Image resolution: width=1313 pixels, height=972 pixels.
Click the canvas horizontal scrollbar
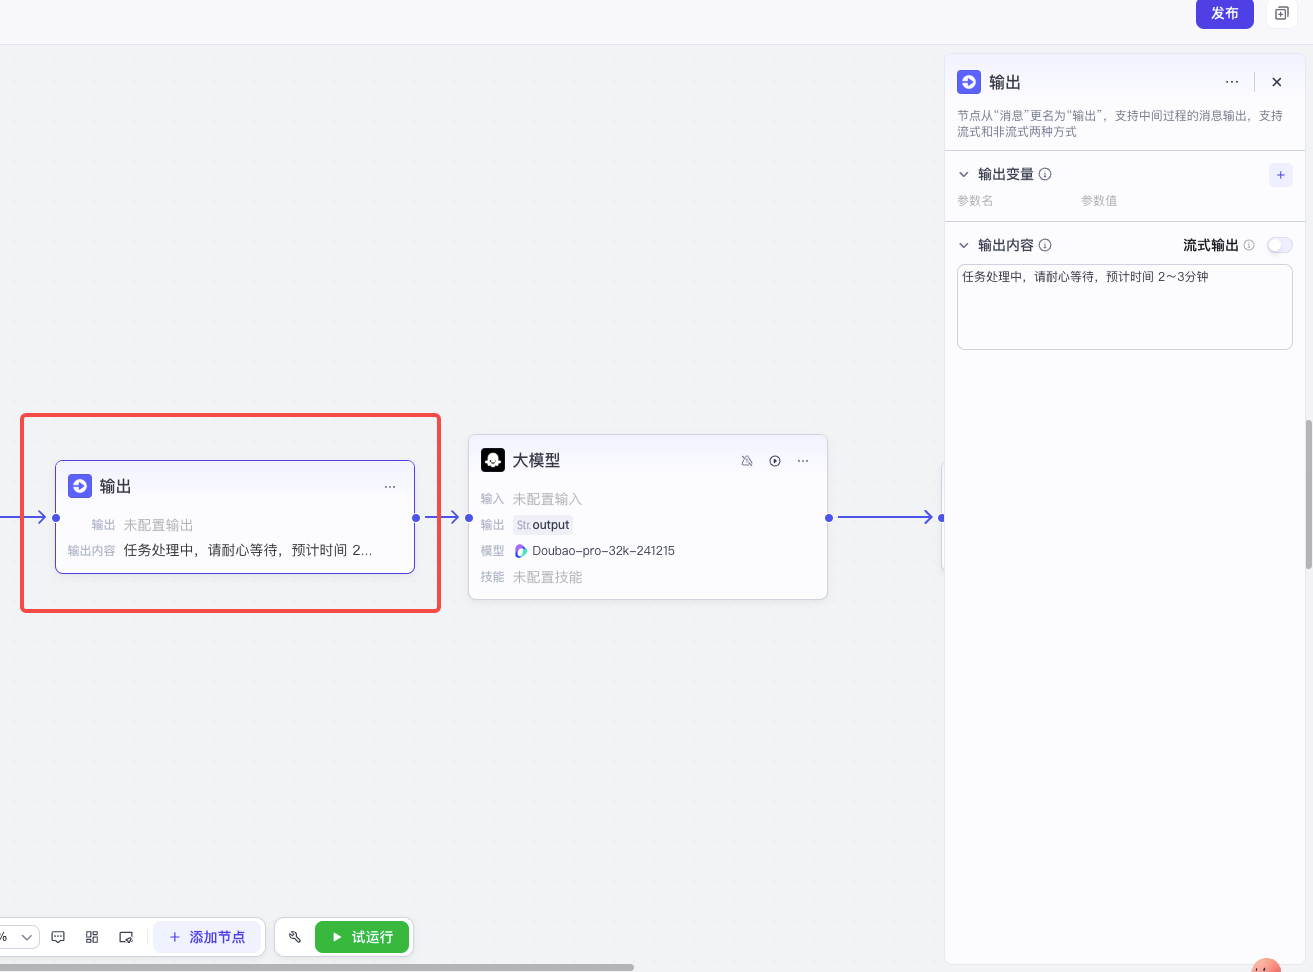(316, 967)
